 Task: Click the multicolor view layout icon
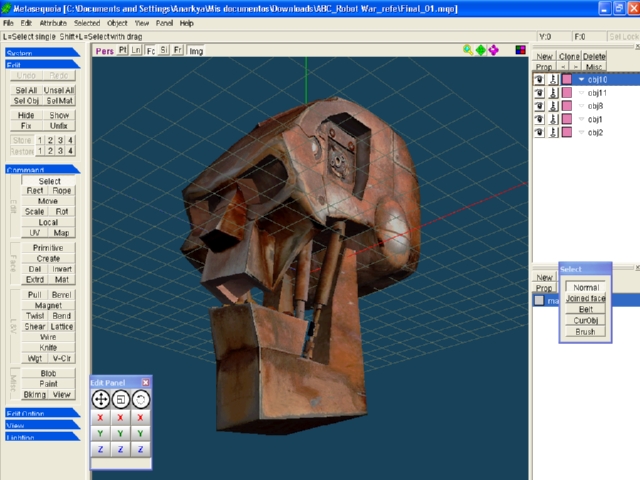pos(520,50)
